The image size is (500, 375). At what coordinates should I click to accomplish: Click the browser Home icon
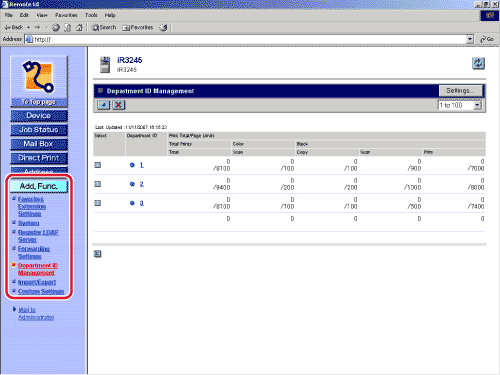pyautogui.click(x=79, y=27)
